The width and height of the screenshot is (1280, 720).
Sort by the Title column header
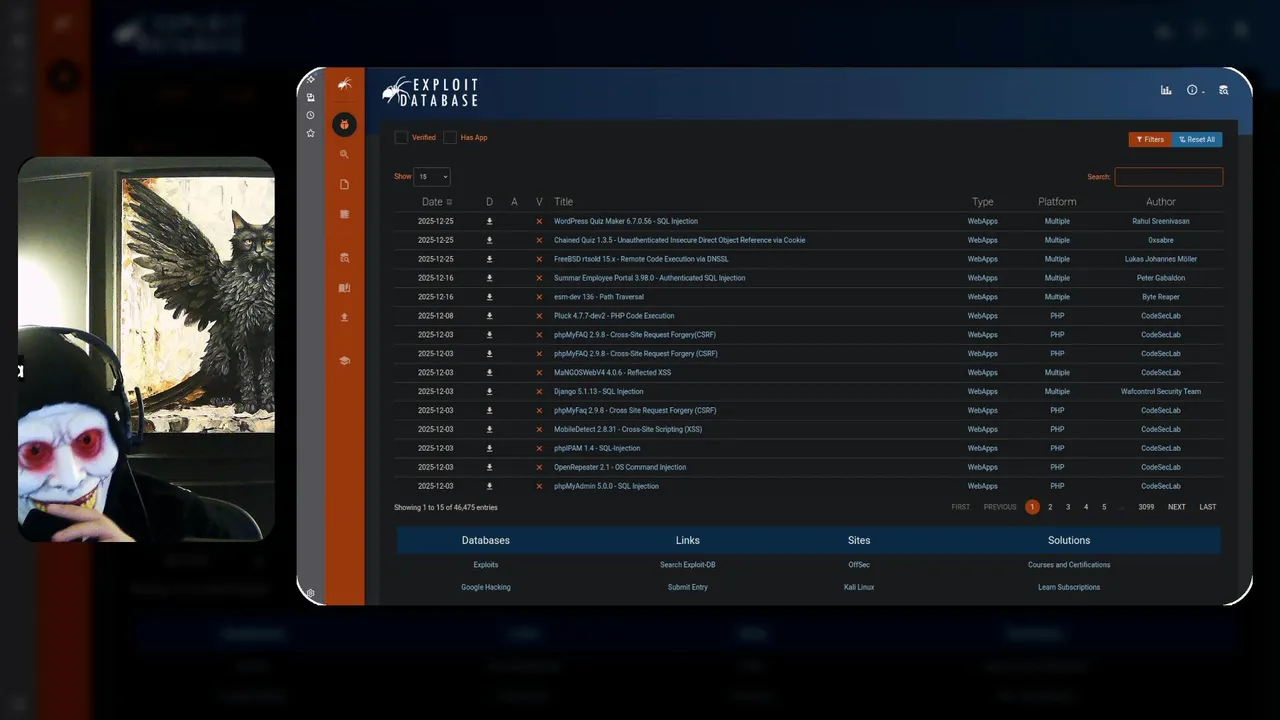tap(563, 202)
